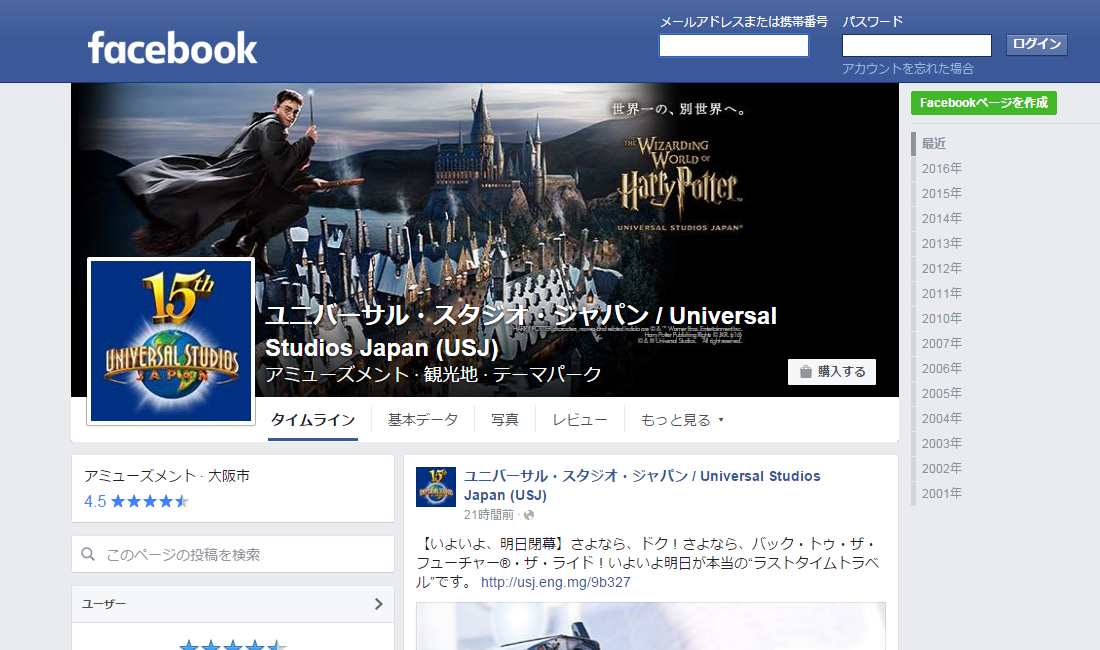This screenshot has height=650, width=1100.
Task: Click the magnifier icon in page search
Action: [x=88, y=555]
